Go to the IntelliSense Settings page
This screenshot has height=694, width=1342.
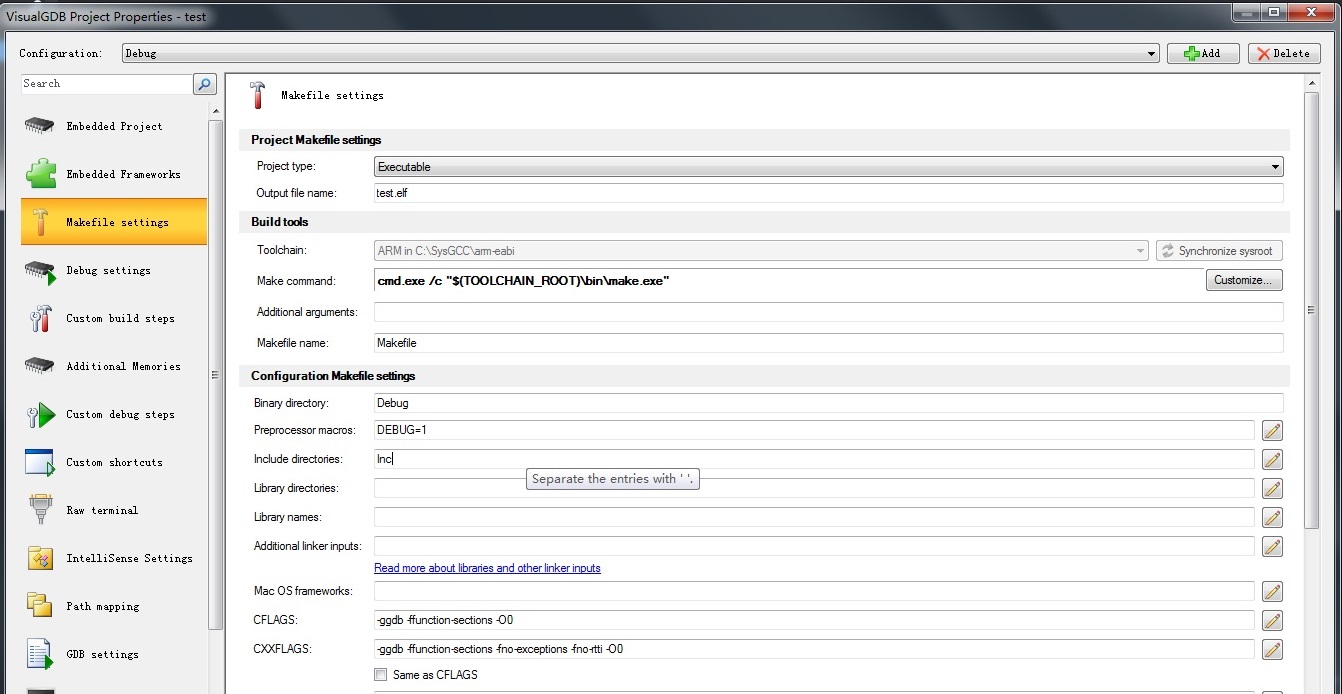click(x=114, y=558)
